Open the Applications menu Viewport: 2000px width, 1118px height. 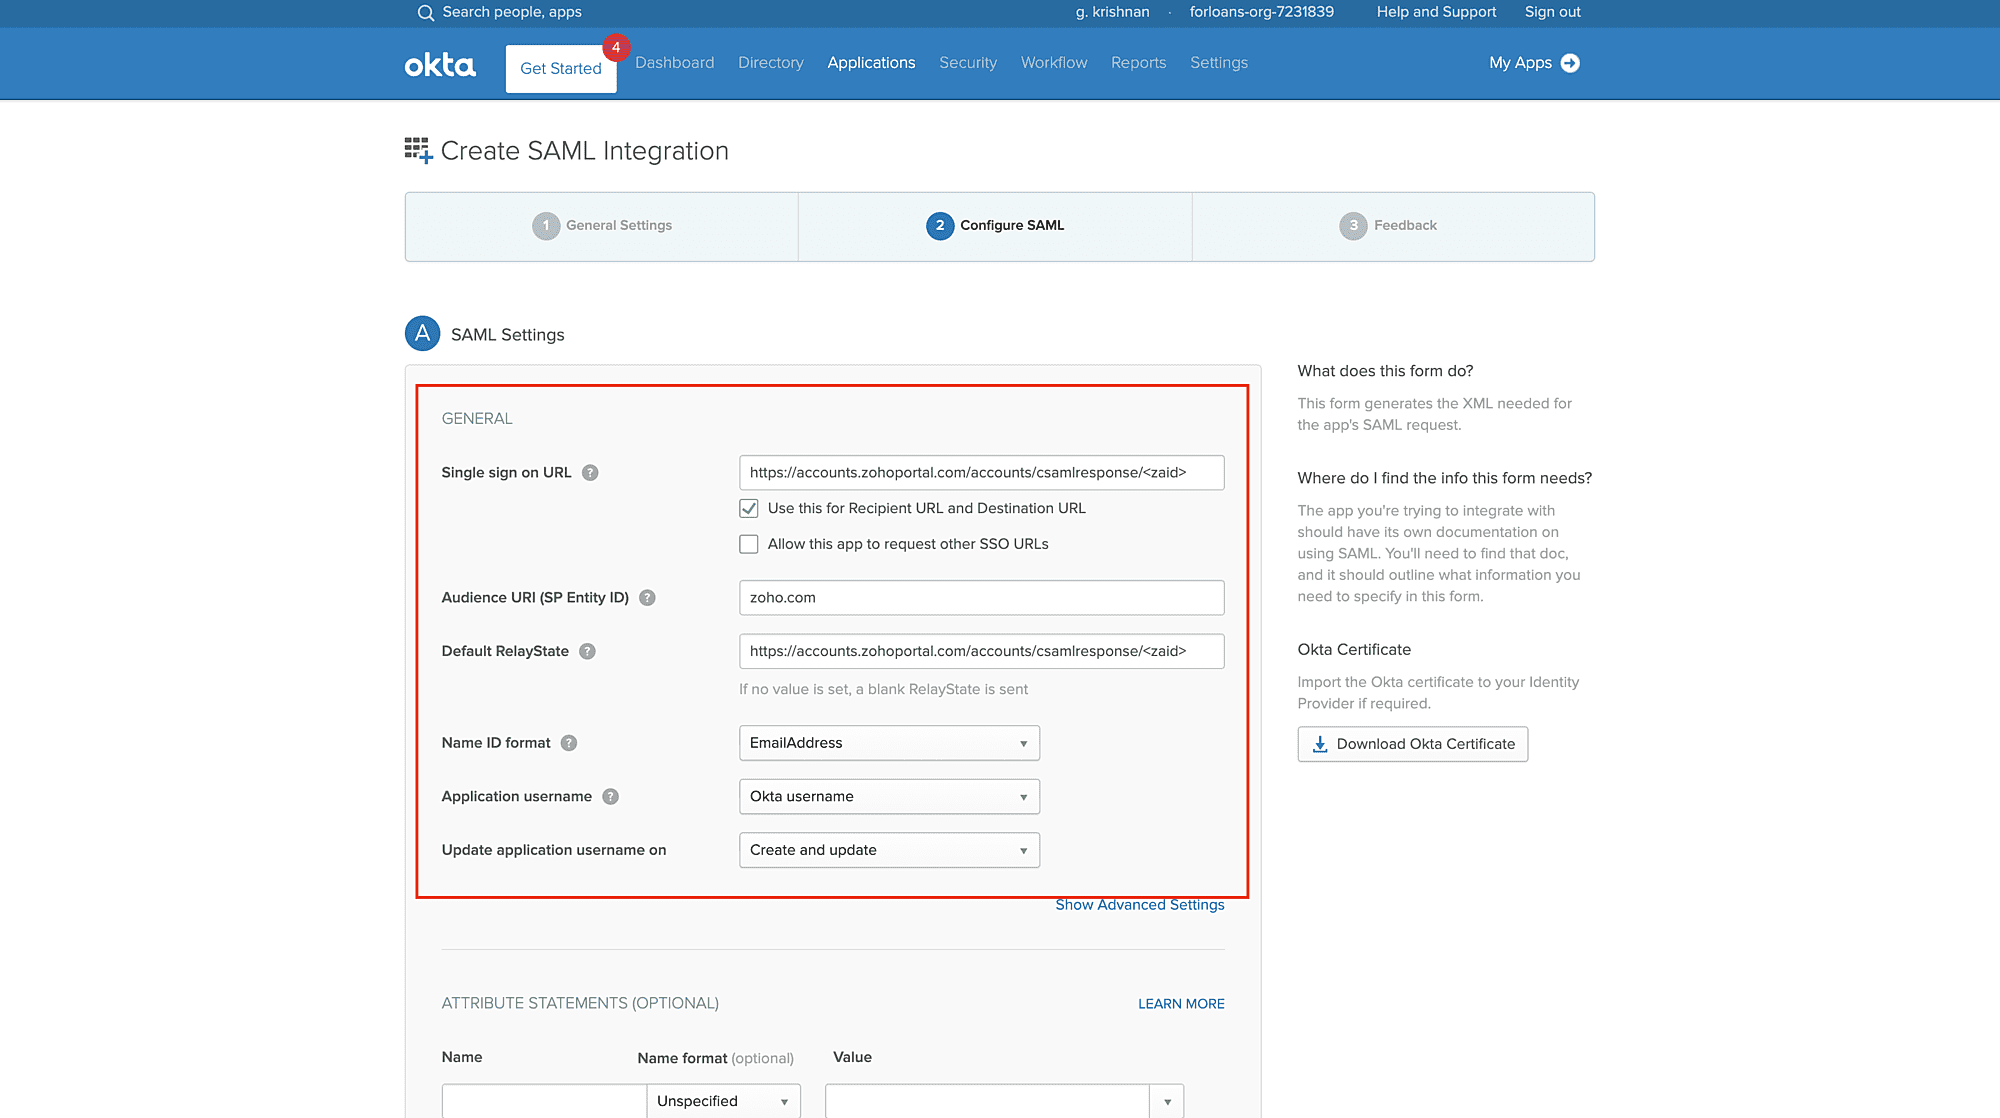871,63
